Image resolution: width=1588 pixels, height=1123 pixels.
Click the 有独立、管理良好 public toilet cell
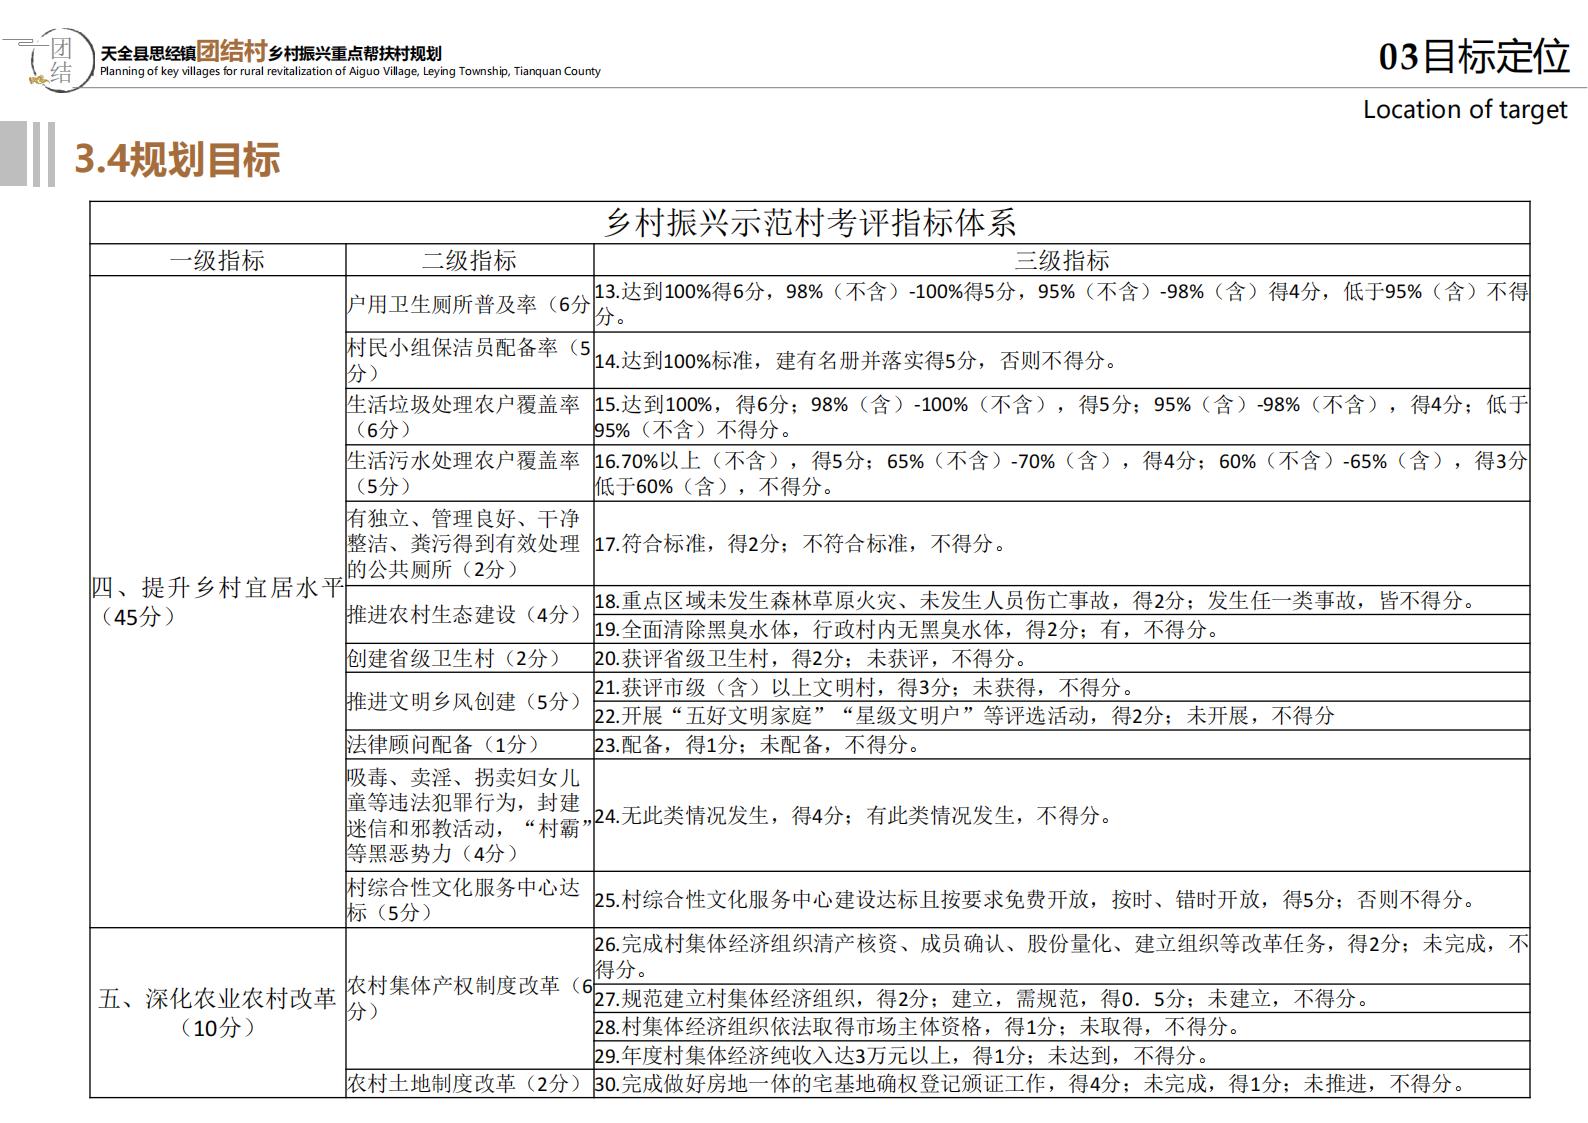click(x=469, y=543)
